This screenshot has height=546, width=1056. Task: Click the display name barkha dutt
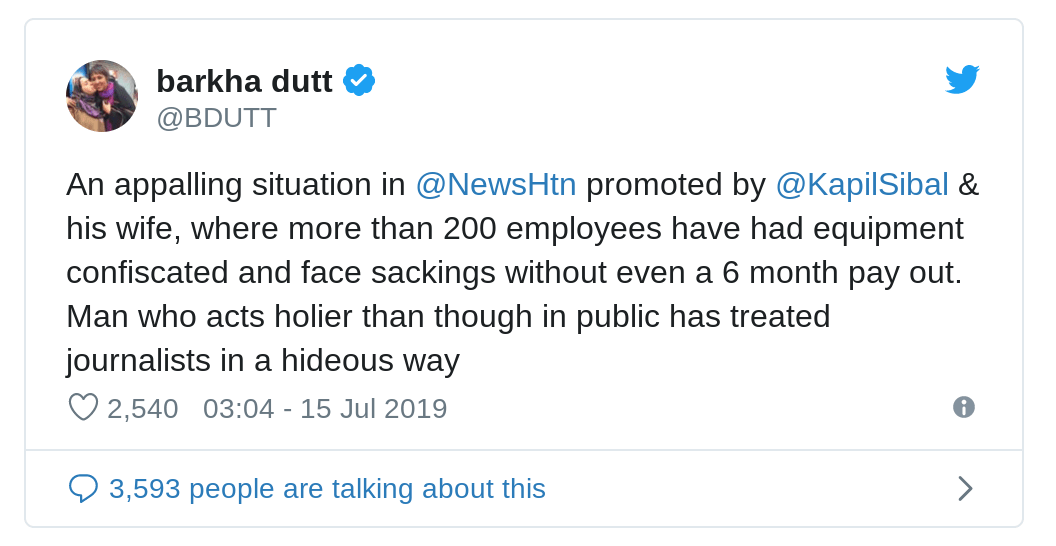[244, 81]
